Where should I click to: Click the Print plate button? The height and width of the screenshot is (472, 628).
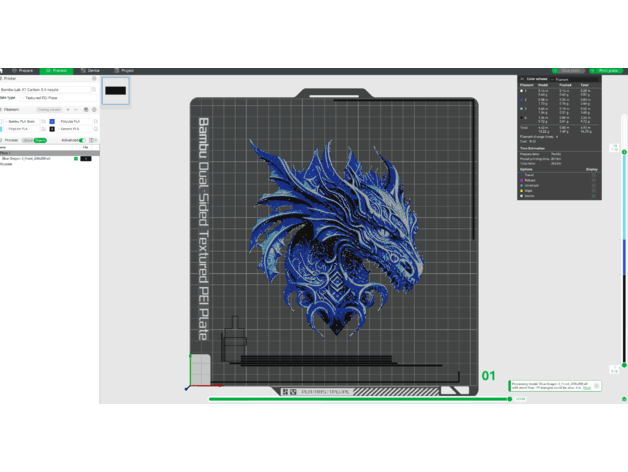pos(609,71)
